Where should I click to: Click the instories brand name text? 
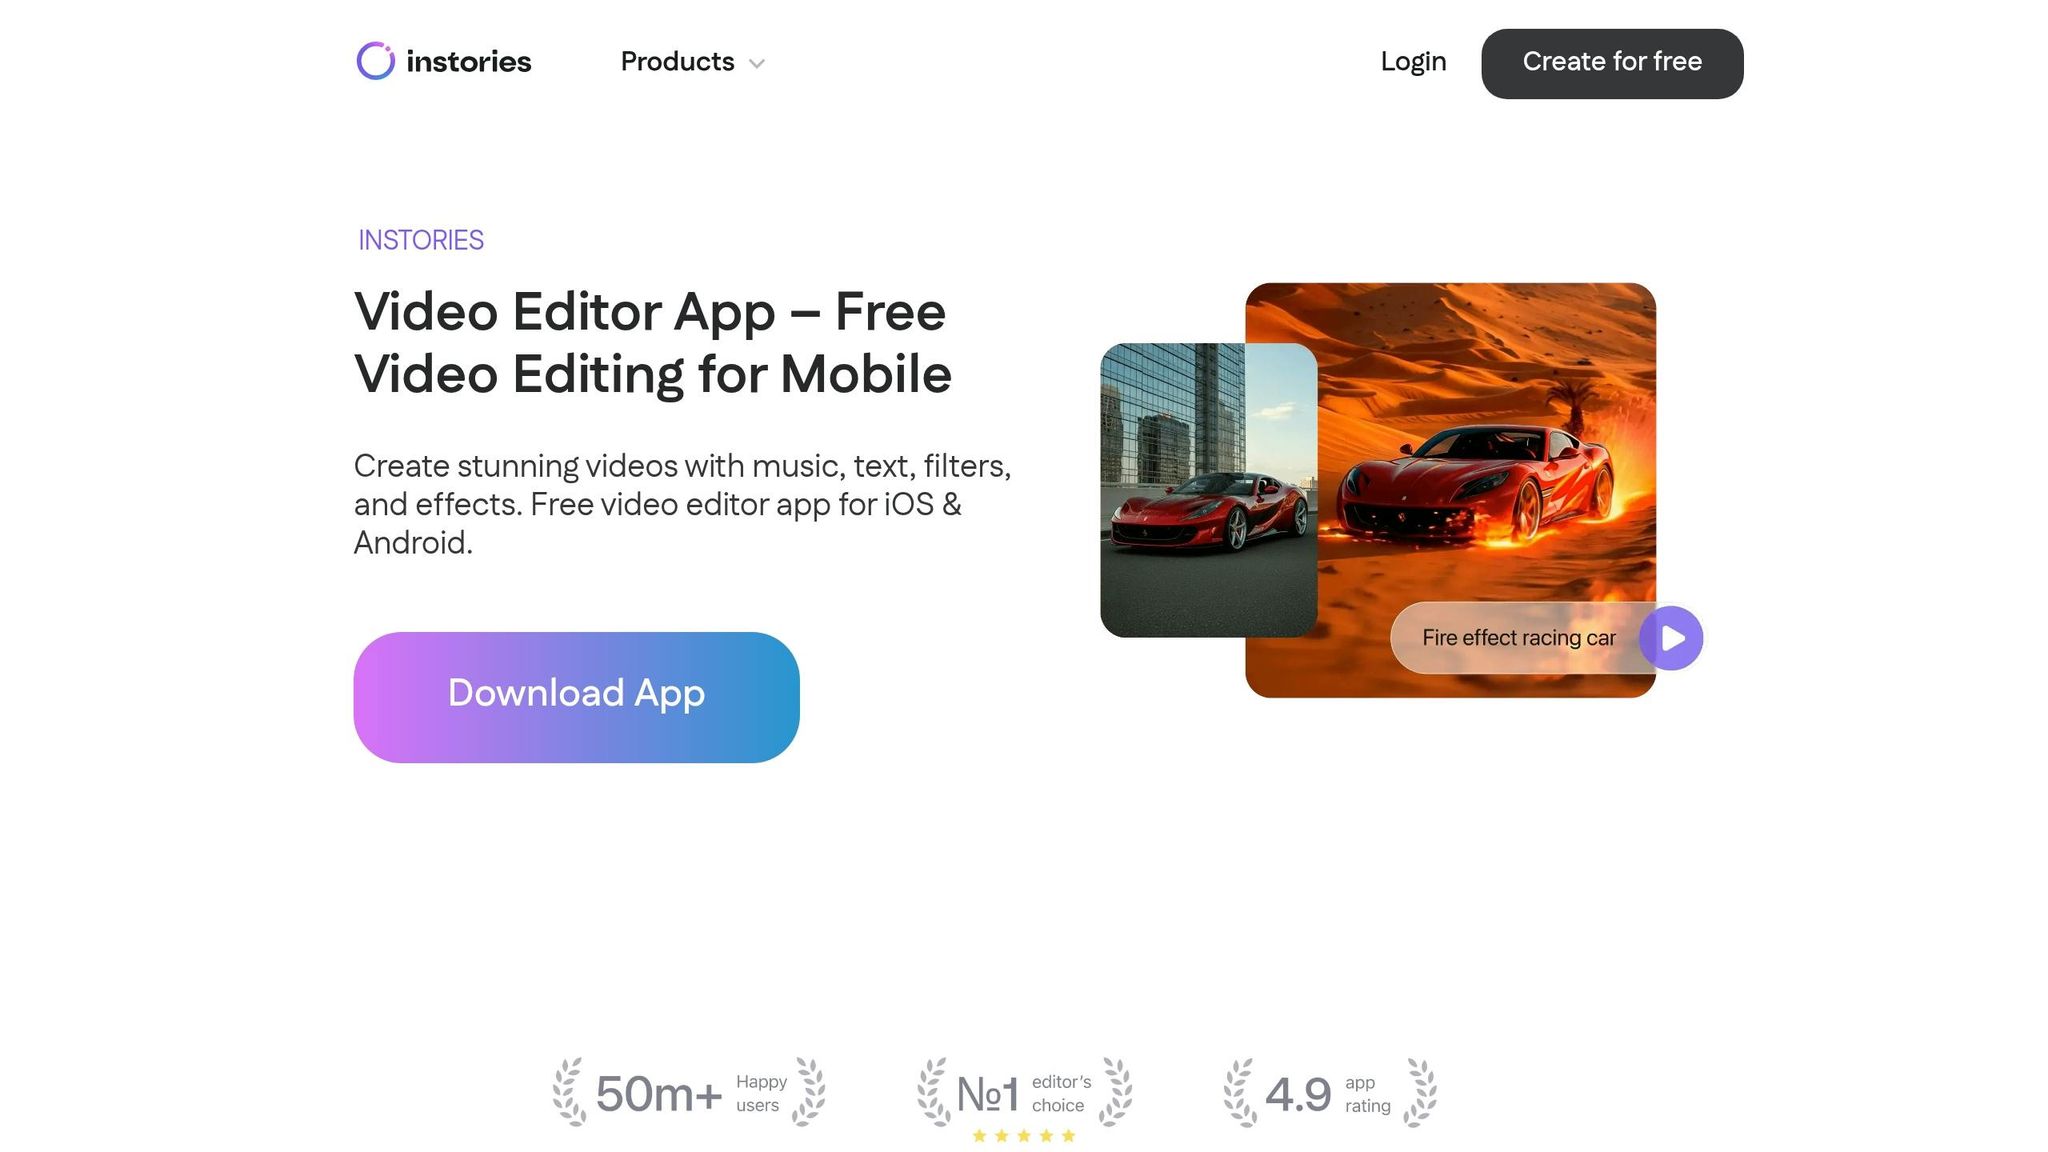coord(469,62)
